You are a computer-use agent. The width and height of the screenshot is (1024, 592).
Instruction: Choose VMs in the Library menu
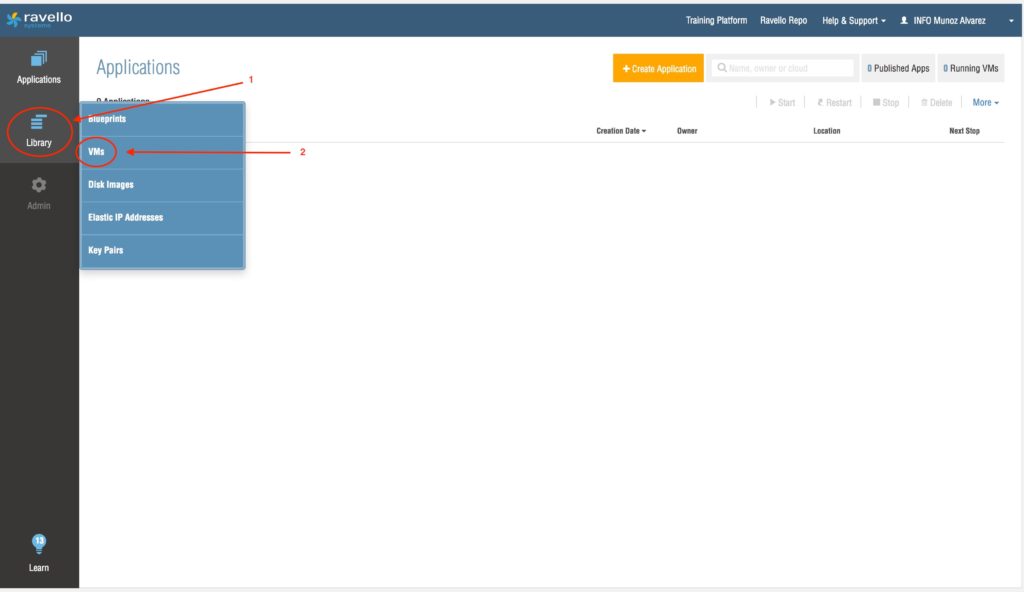tap(97, 152)
